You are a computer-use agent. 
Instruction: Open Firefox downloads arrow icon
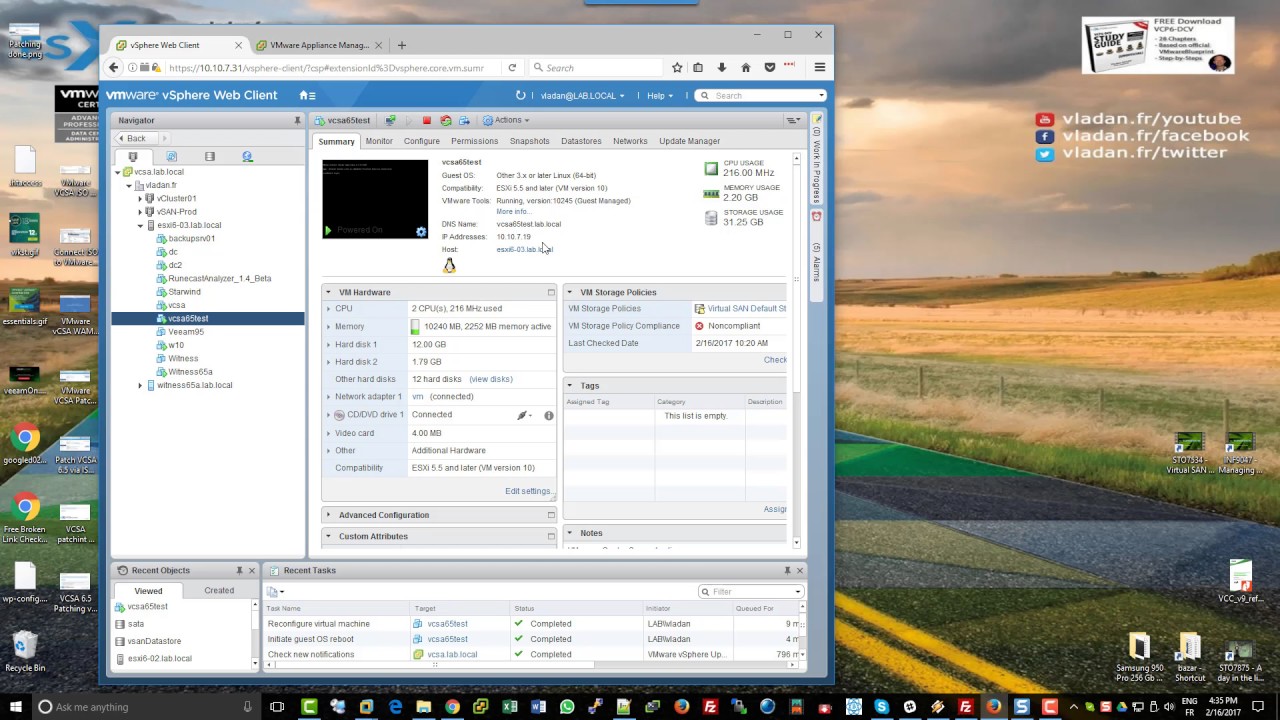coord(721,68)
